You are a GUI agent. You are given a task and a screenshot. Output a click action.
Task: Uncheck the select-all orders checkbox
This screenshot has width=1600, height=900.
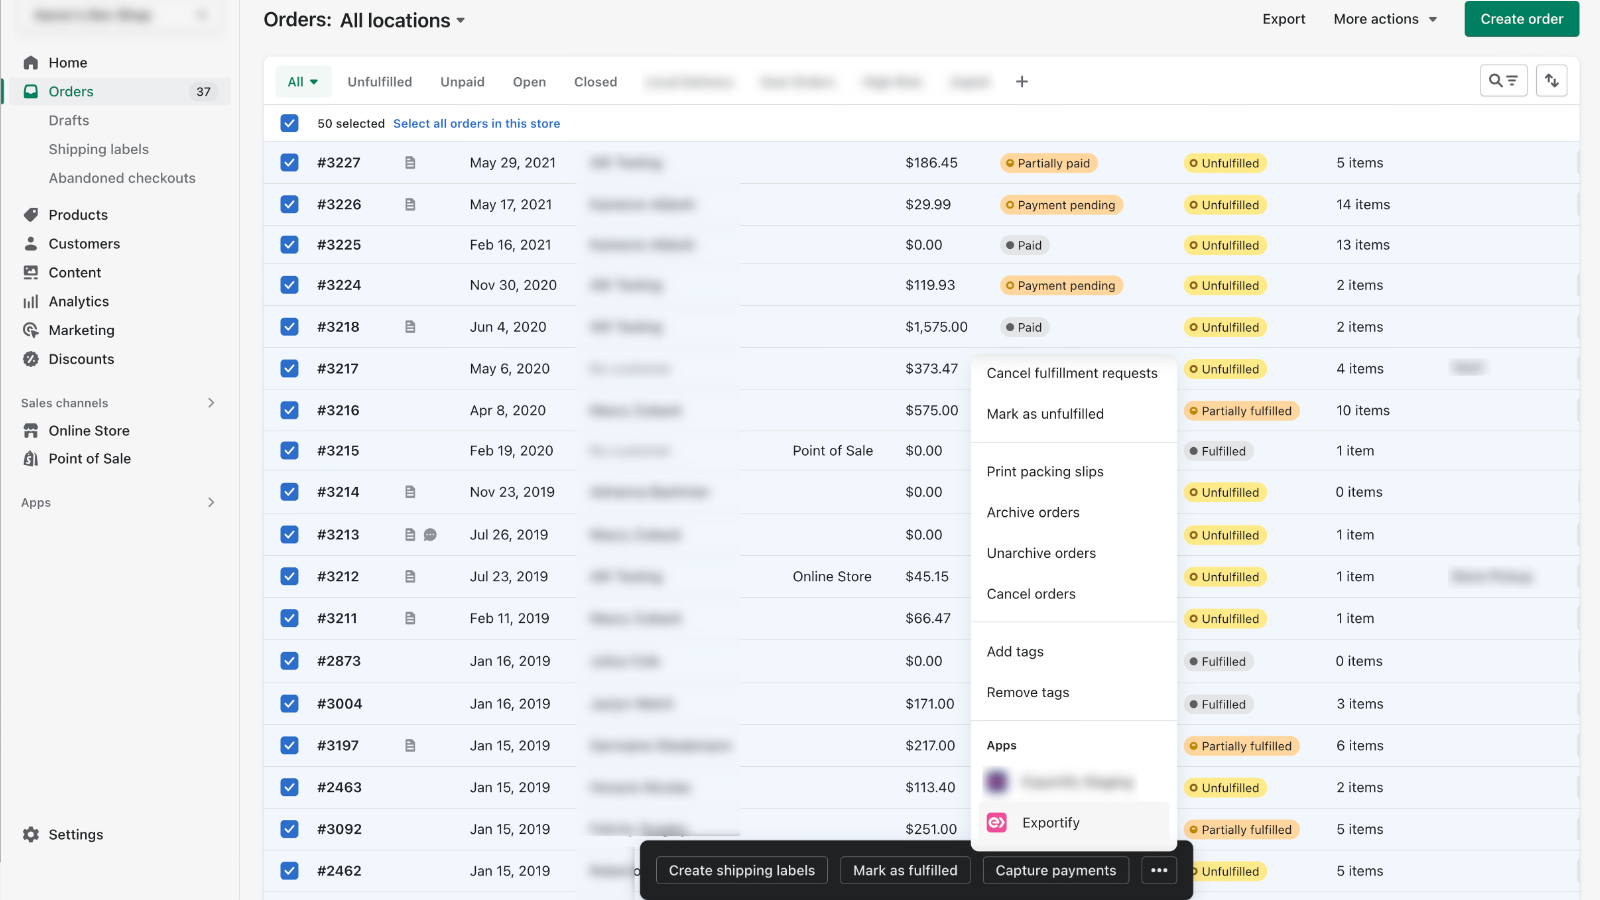click(x=289, y=123)
